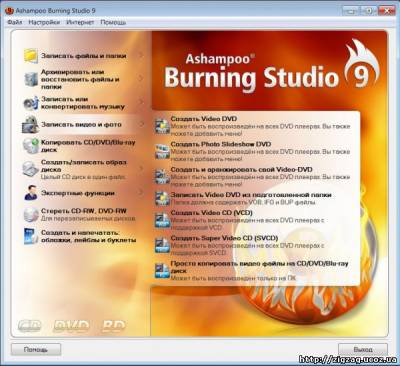Click the disc copy icon for Копировать CD/DVD/Blu-ray

[x=31, y=146]
